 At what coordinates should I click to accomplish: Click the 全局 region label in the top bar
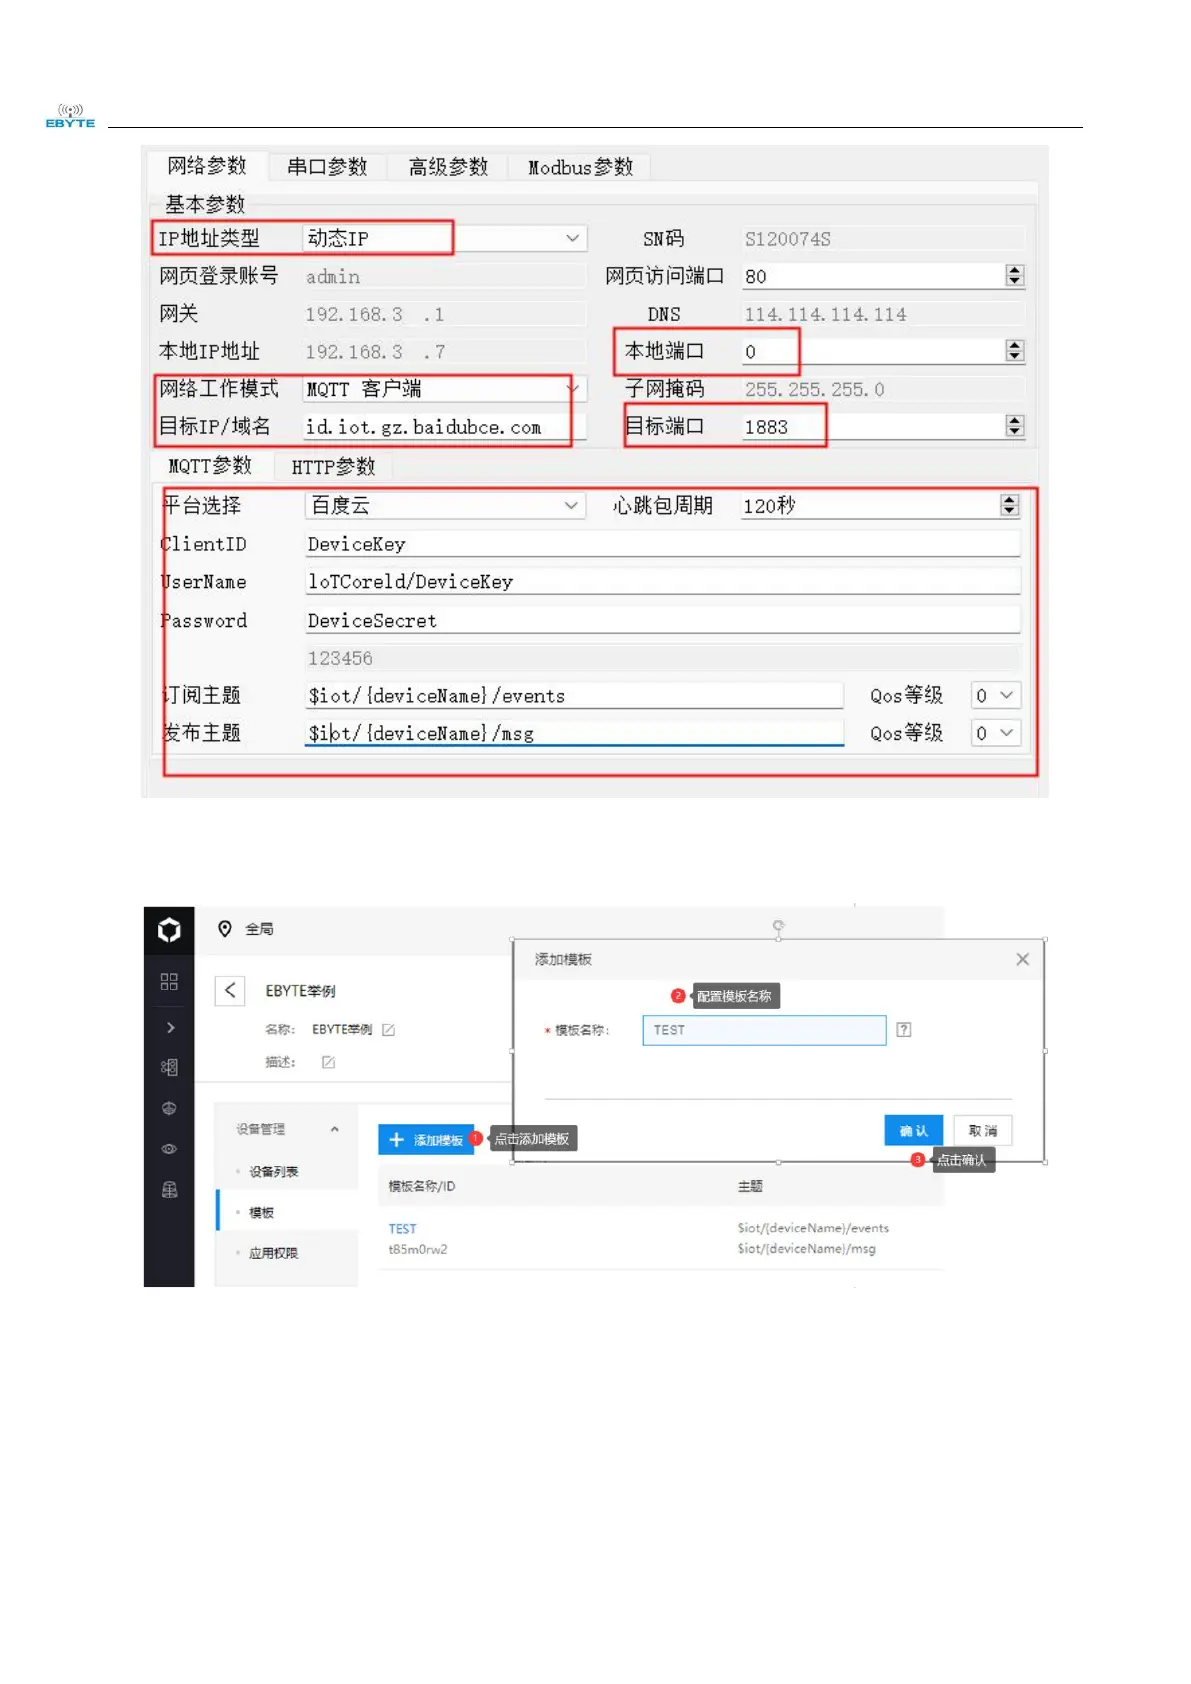click(259, 929)
